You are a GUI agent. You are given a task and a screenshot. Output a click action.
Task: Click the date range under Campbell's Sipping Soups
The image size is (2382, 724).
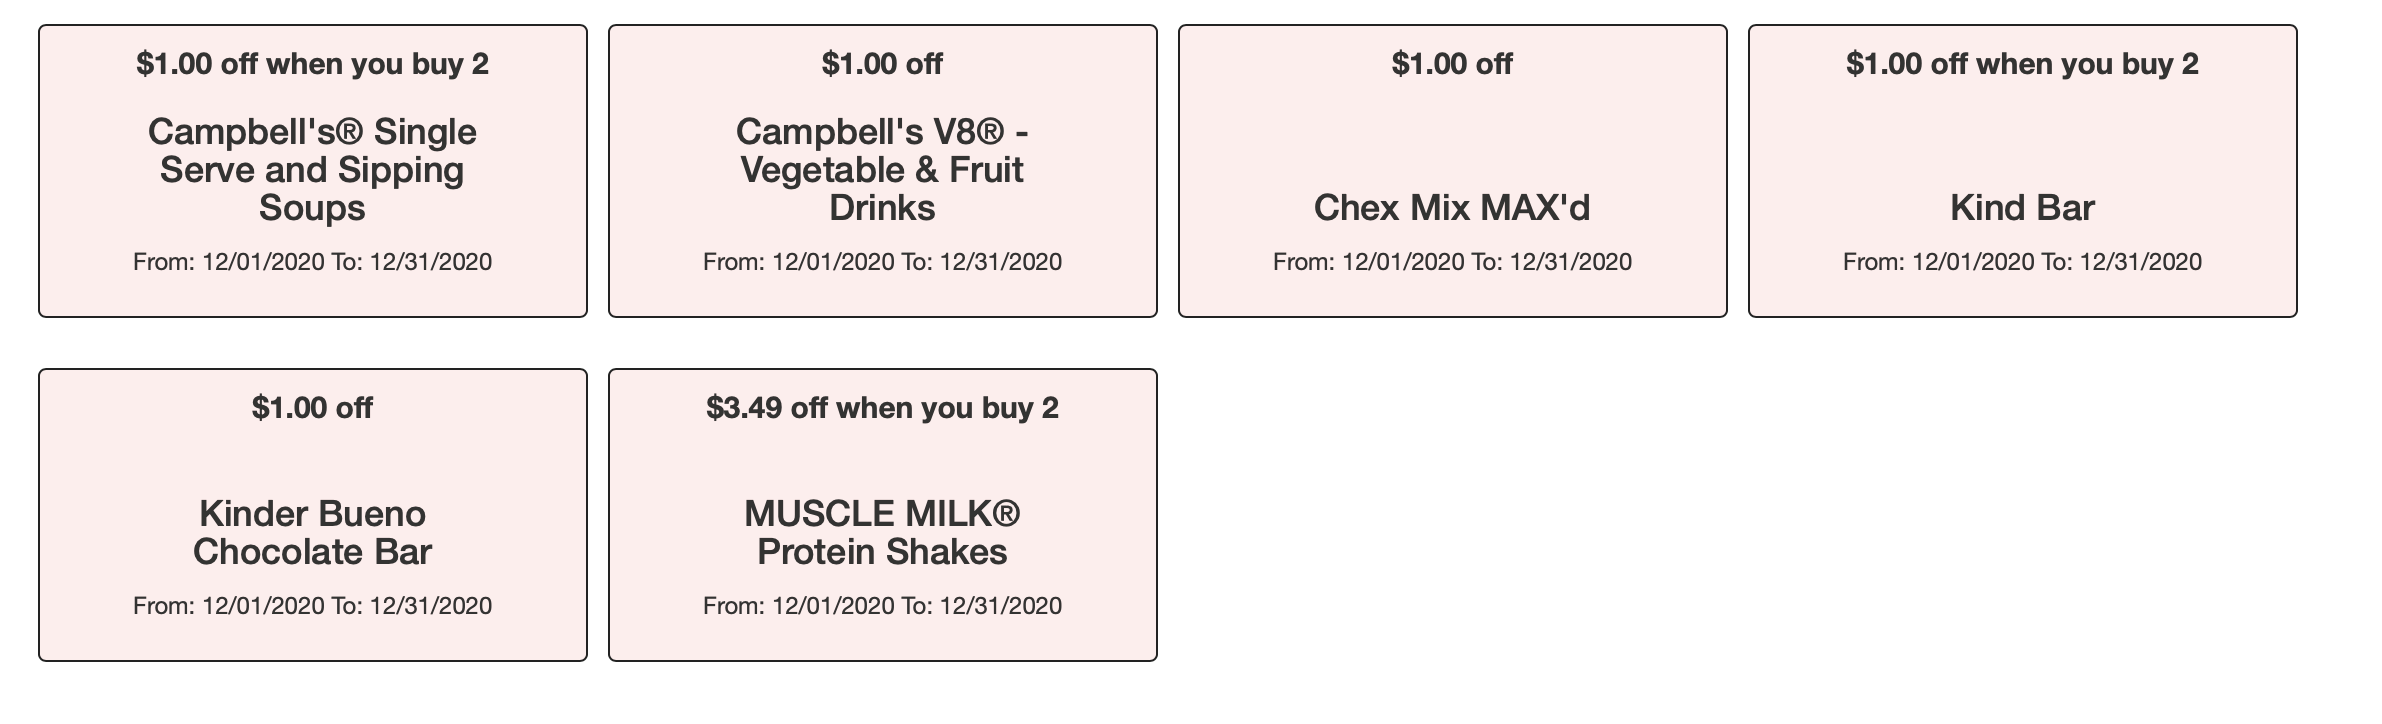(x=312, y=262)
